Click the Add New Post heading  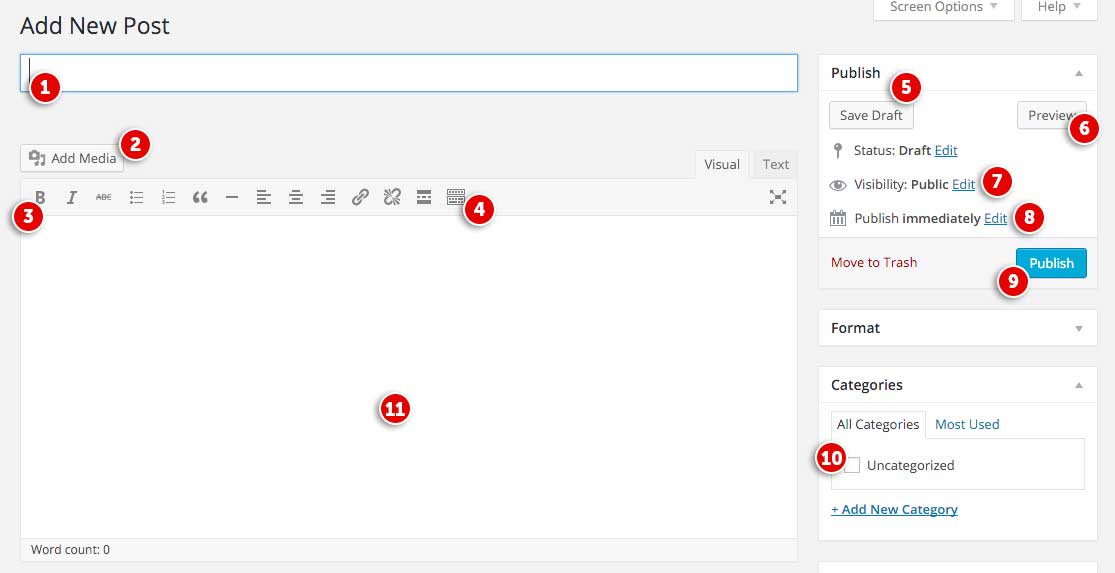pyautogui.click(x=95, y=26)
